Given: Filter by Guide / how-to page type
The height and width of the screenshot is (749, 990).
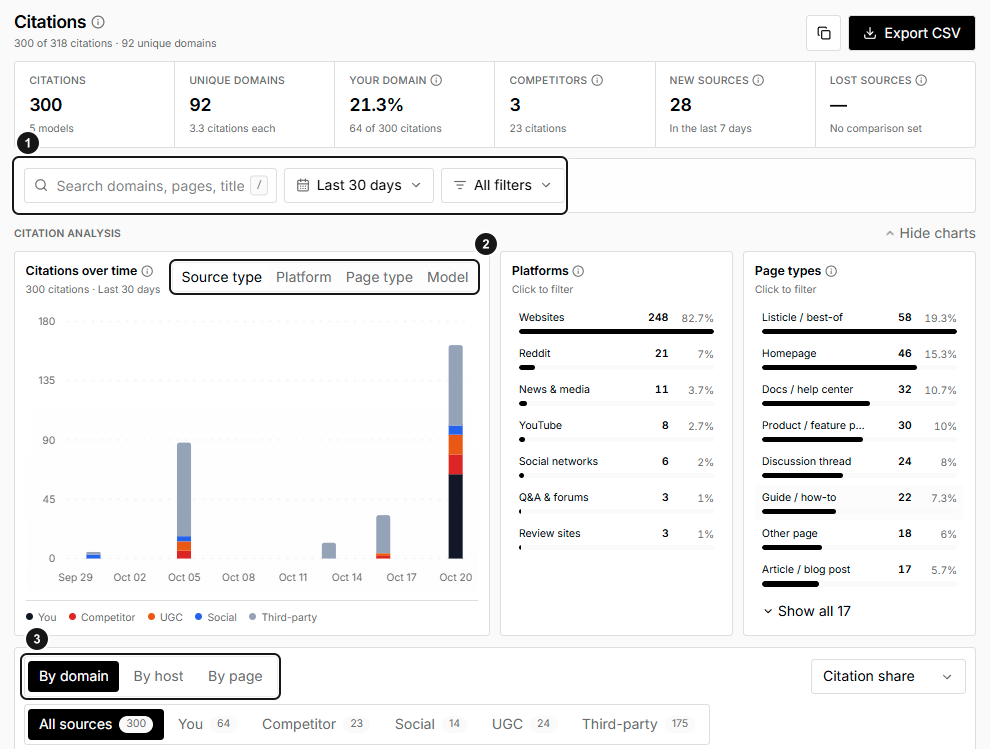Looking at the screenshot, I should 859,502.
